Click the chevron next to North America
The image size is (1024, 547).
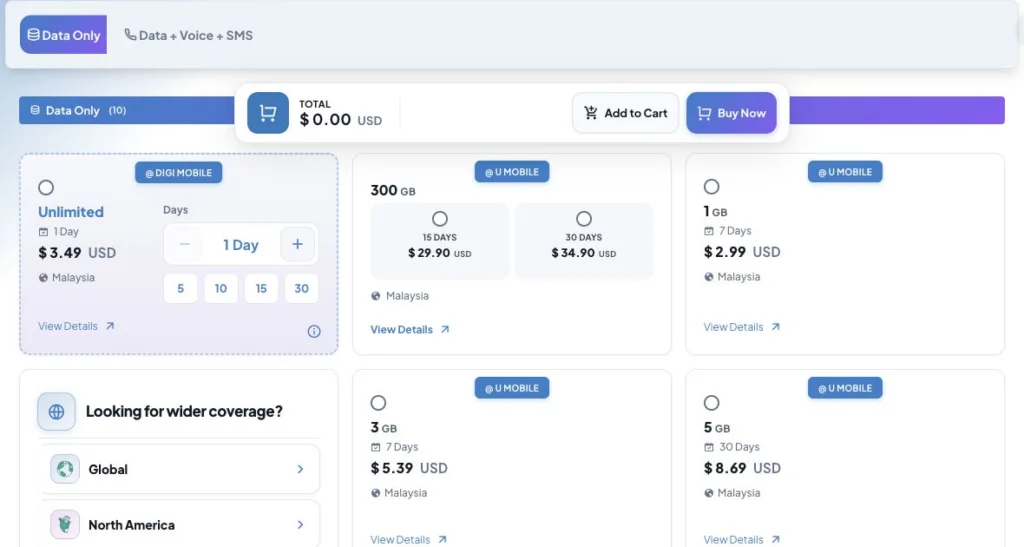[300, 525]
